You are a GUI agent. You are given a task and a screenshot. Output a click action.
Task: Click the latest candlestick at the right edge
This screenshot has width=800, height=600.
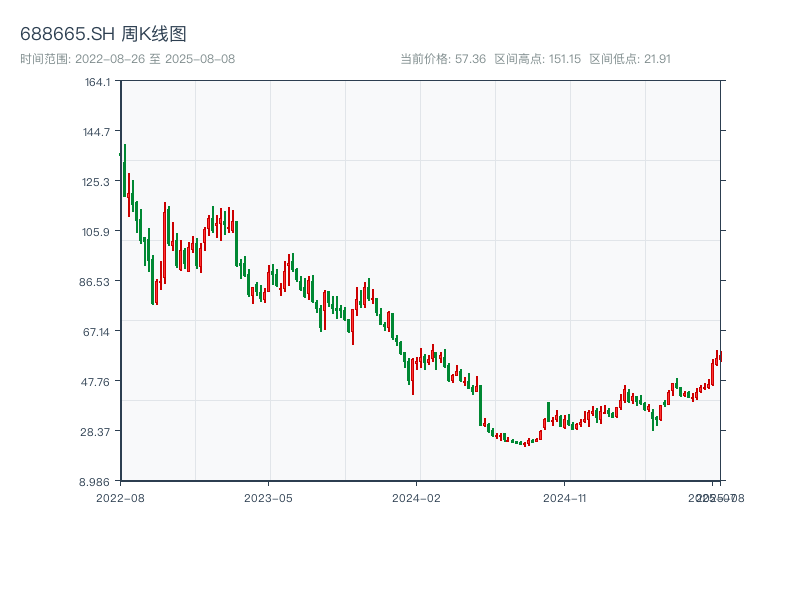click(720, 357)
